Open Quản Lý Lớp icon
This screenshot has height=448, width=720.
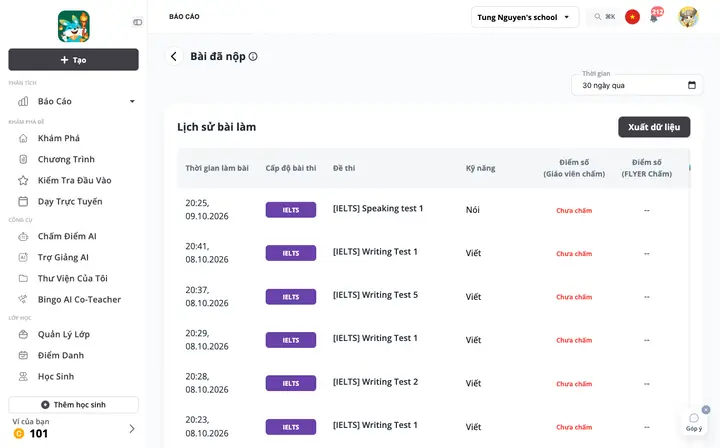pyautogui.click(x=23, y=334)
